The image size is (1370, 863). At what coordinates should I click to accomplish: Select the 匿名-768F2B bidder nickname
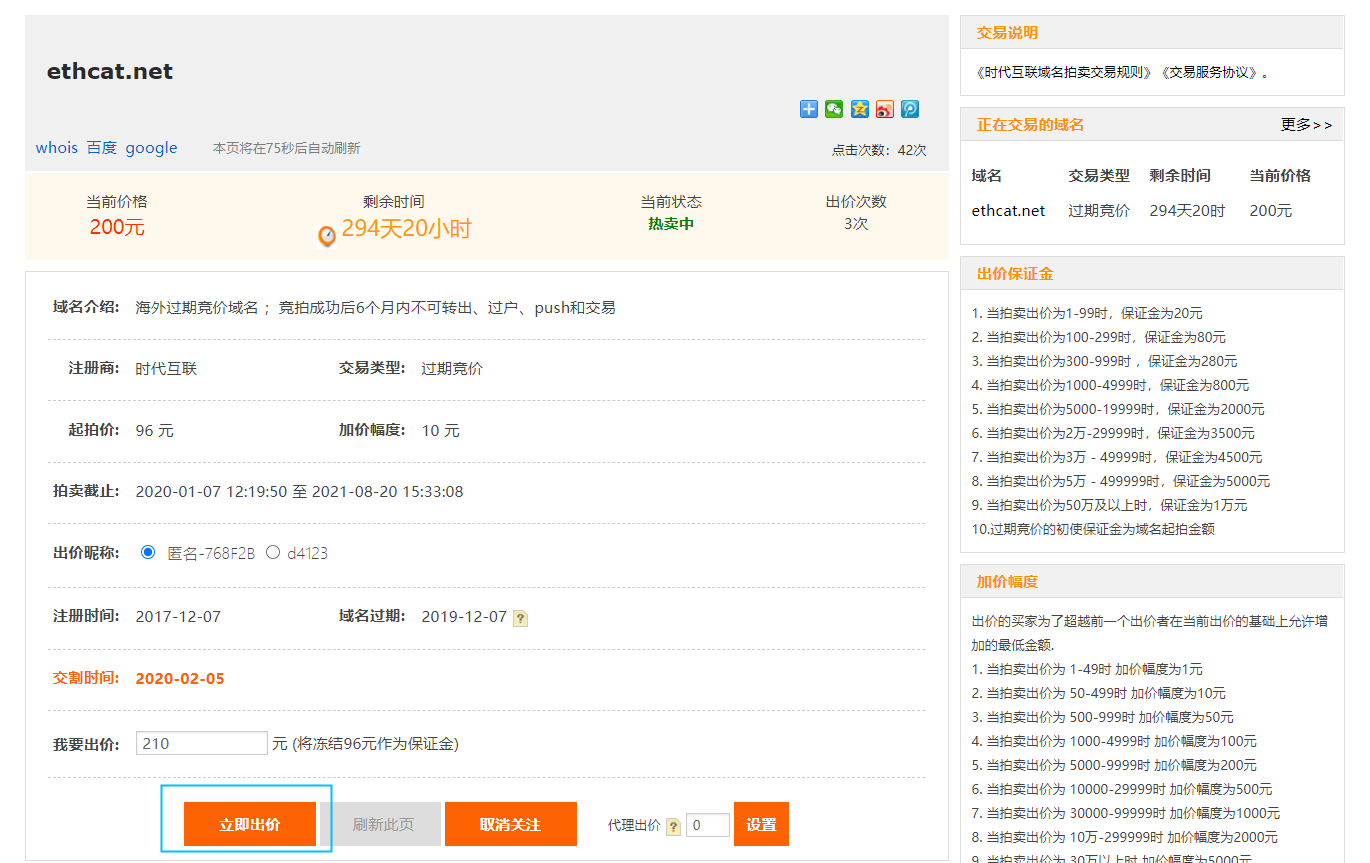[x=148, y=552]
